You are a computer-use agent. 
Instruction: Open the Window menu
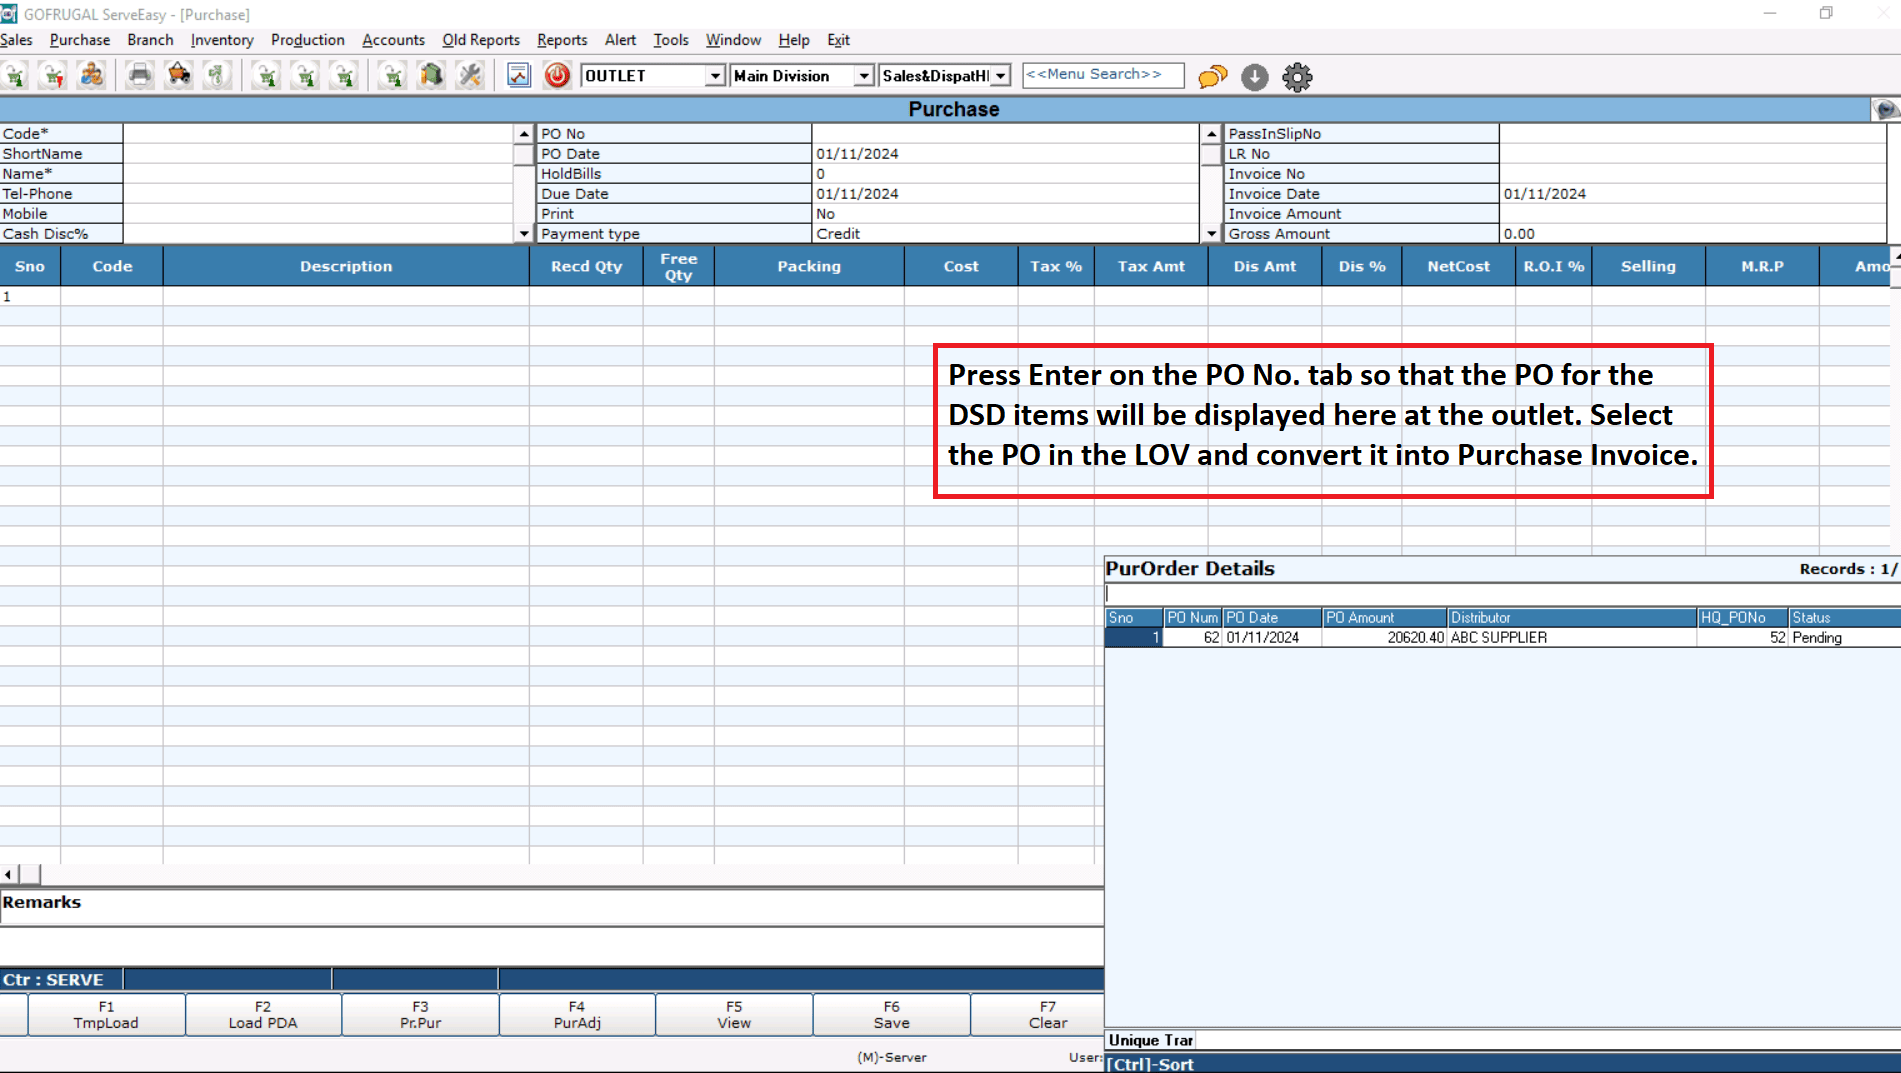(x=733, y=40)
